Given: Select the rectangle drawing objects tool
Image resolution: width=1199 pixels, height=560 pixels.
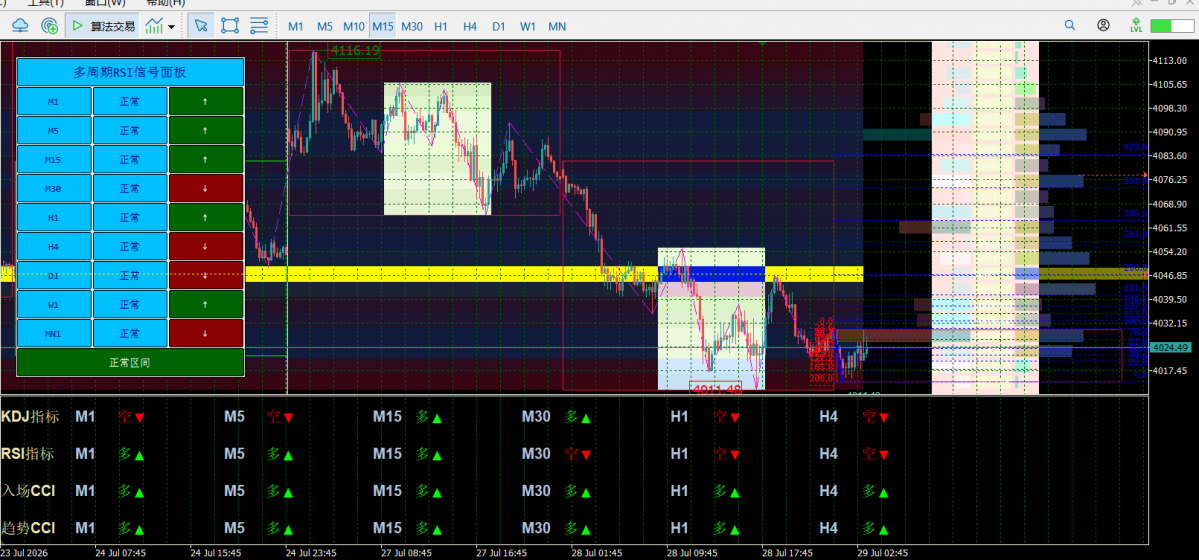Looking at the screenshot, I should [x=229, y=26].
